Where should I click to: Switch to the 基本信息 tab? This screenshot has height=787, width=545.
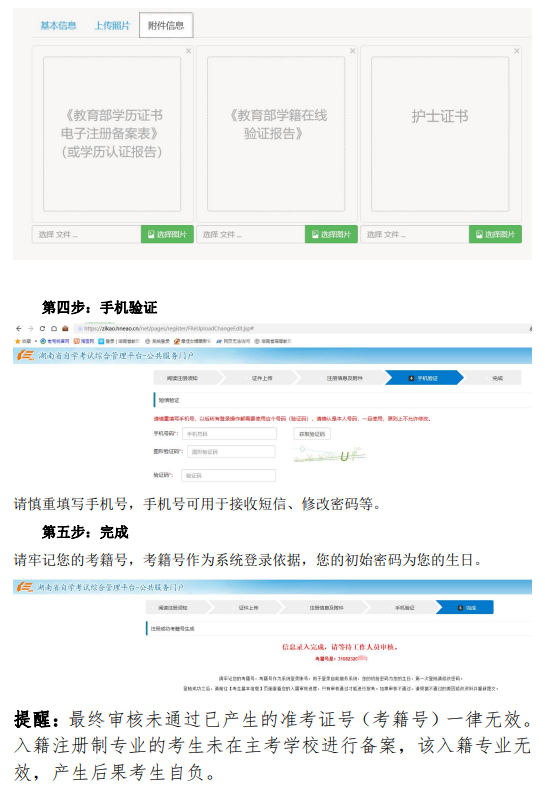58,25
